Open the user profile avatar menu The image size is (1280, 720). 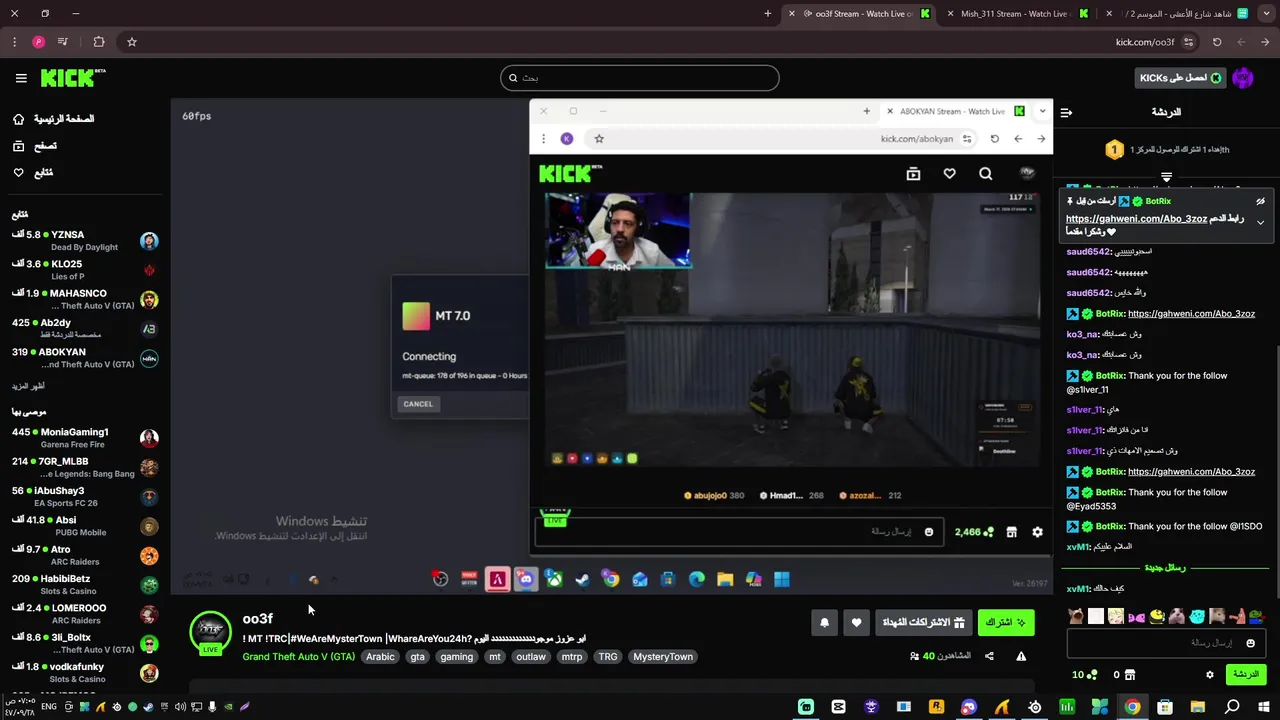(x=1243, y=78)
